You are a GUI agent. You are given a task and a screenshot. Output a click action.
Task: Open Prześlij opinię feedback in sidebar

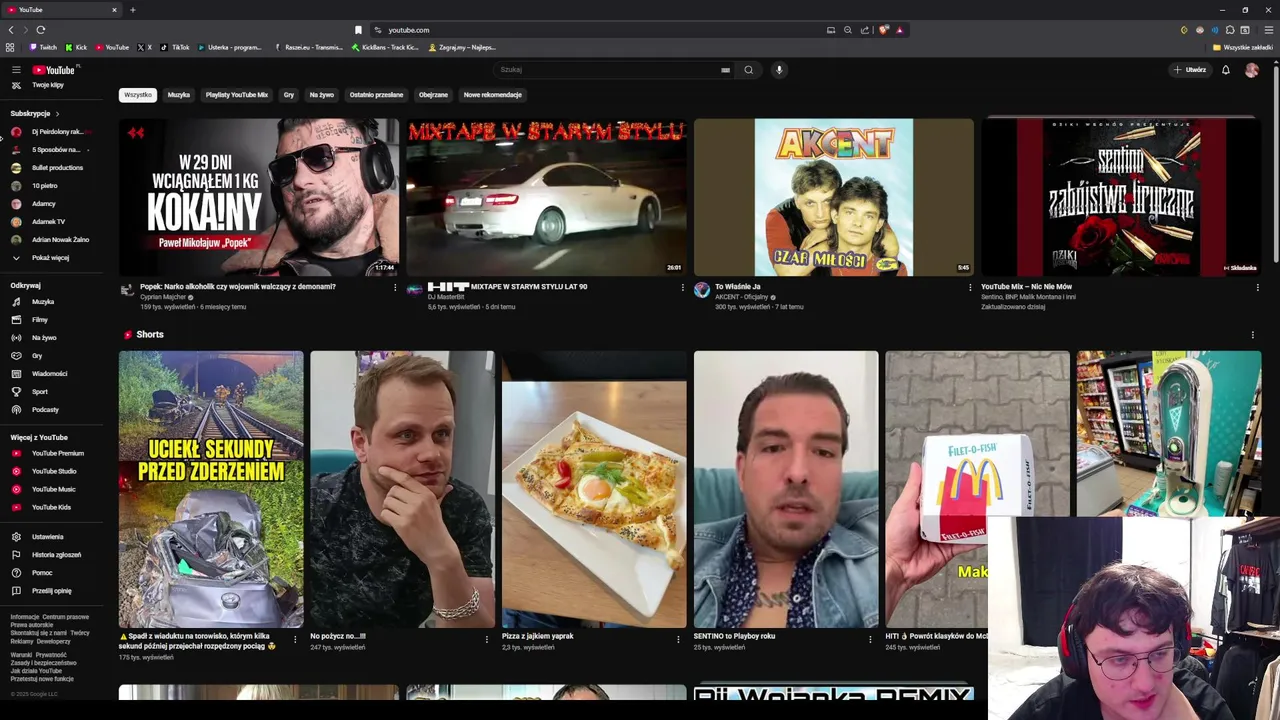pos(50,591)
